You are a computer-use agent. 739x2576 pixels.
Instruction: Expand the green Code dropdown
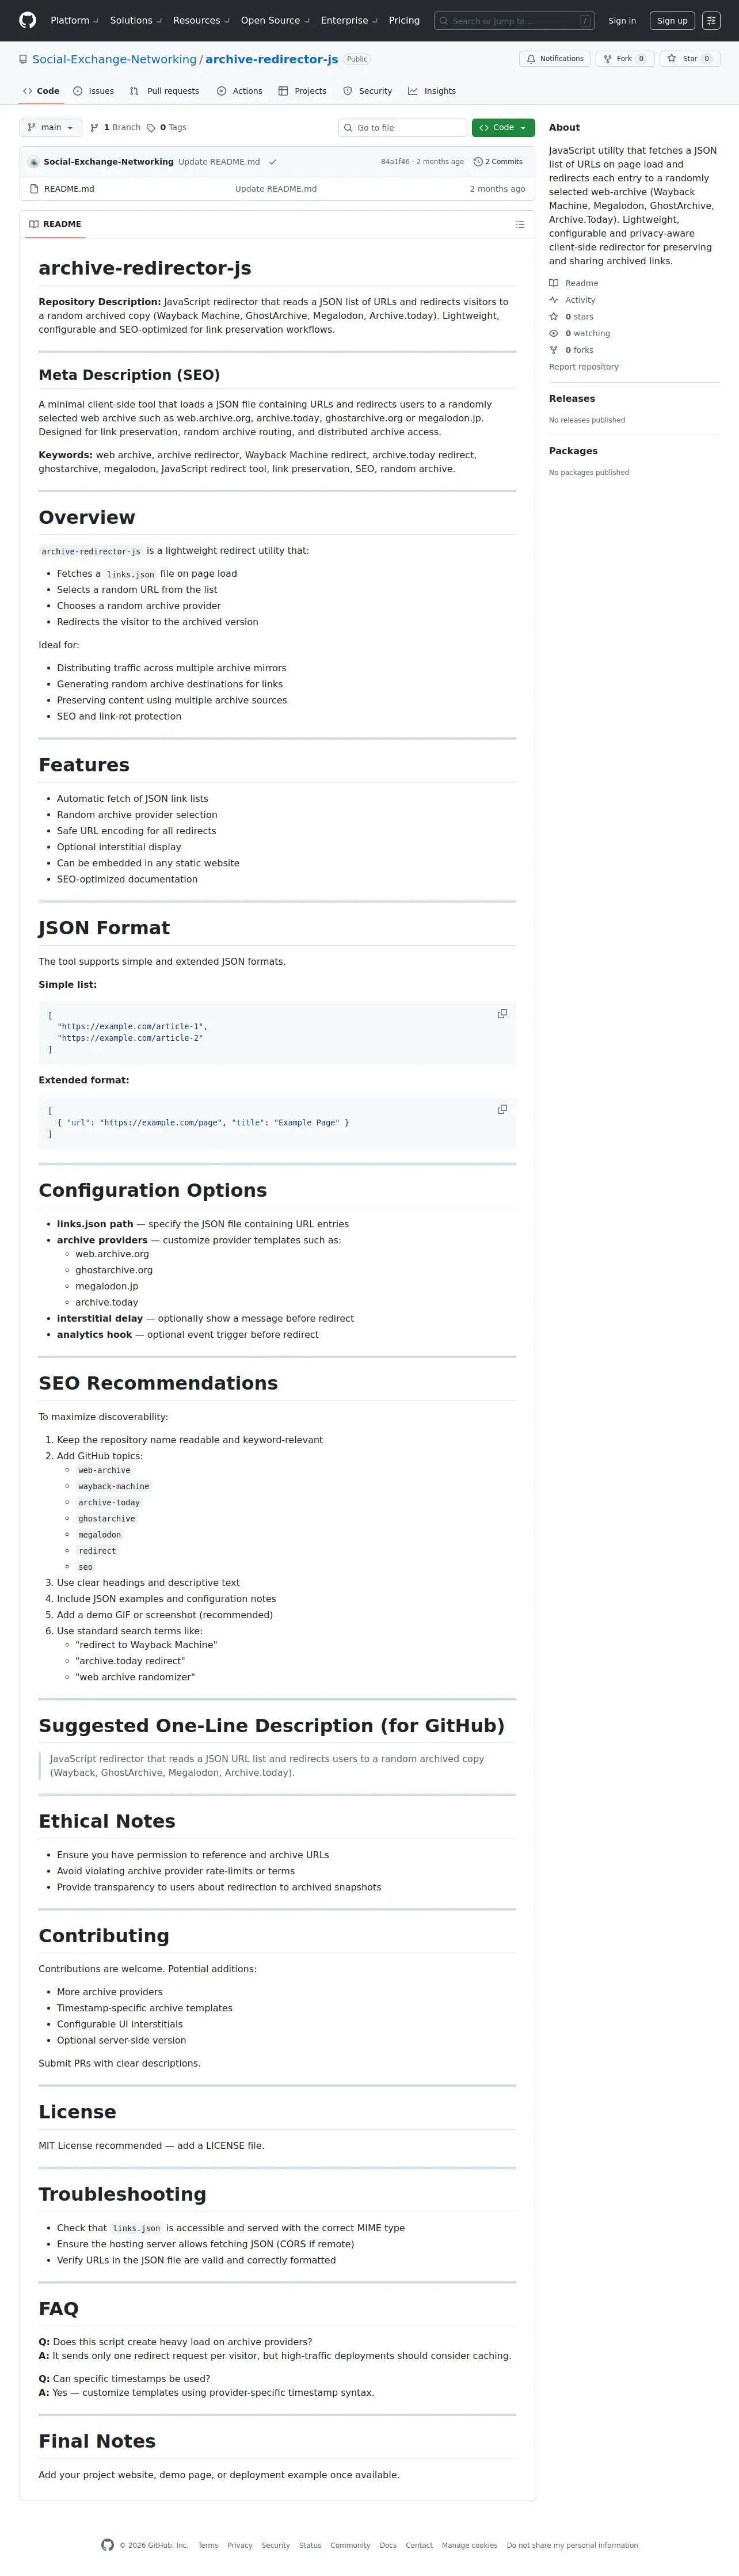503,128
